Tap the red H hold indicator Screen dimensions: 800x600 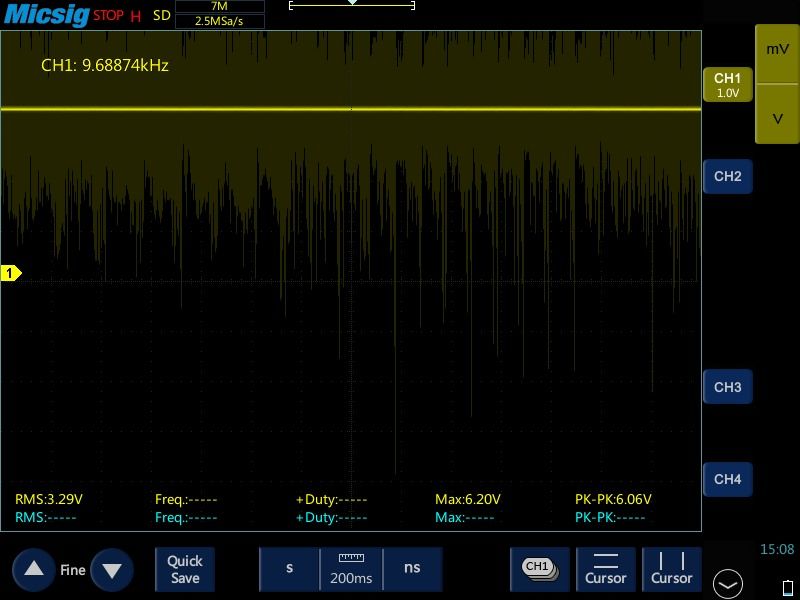click(135, 16)
